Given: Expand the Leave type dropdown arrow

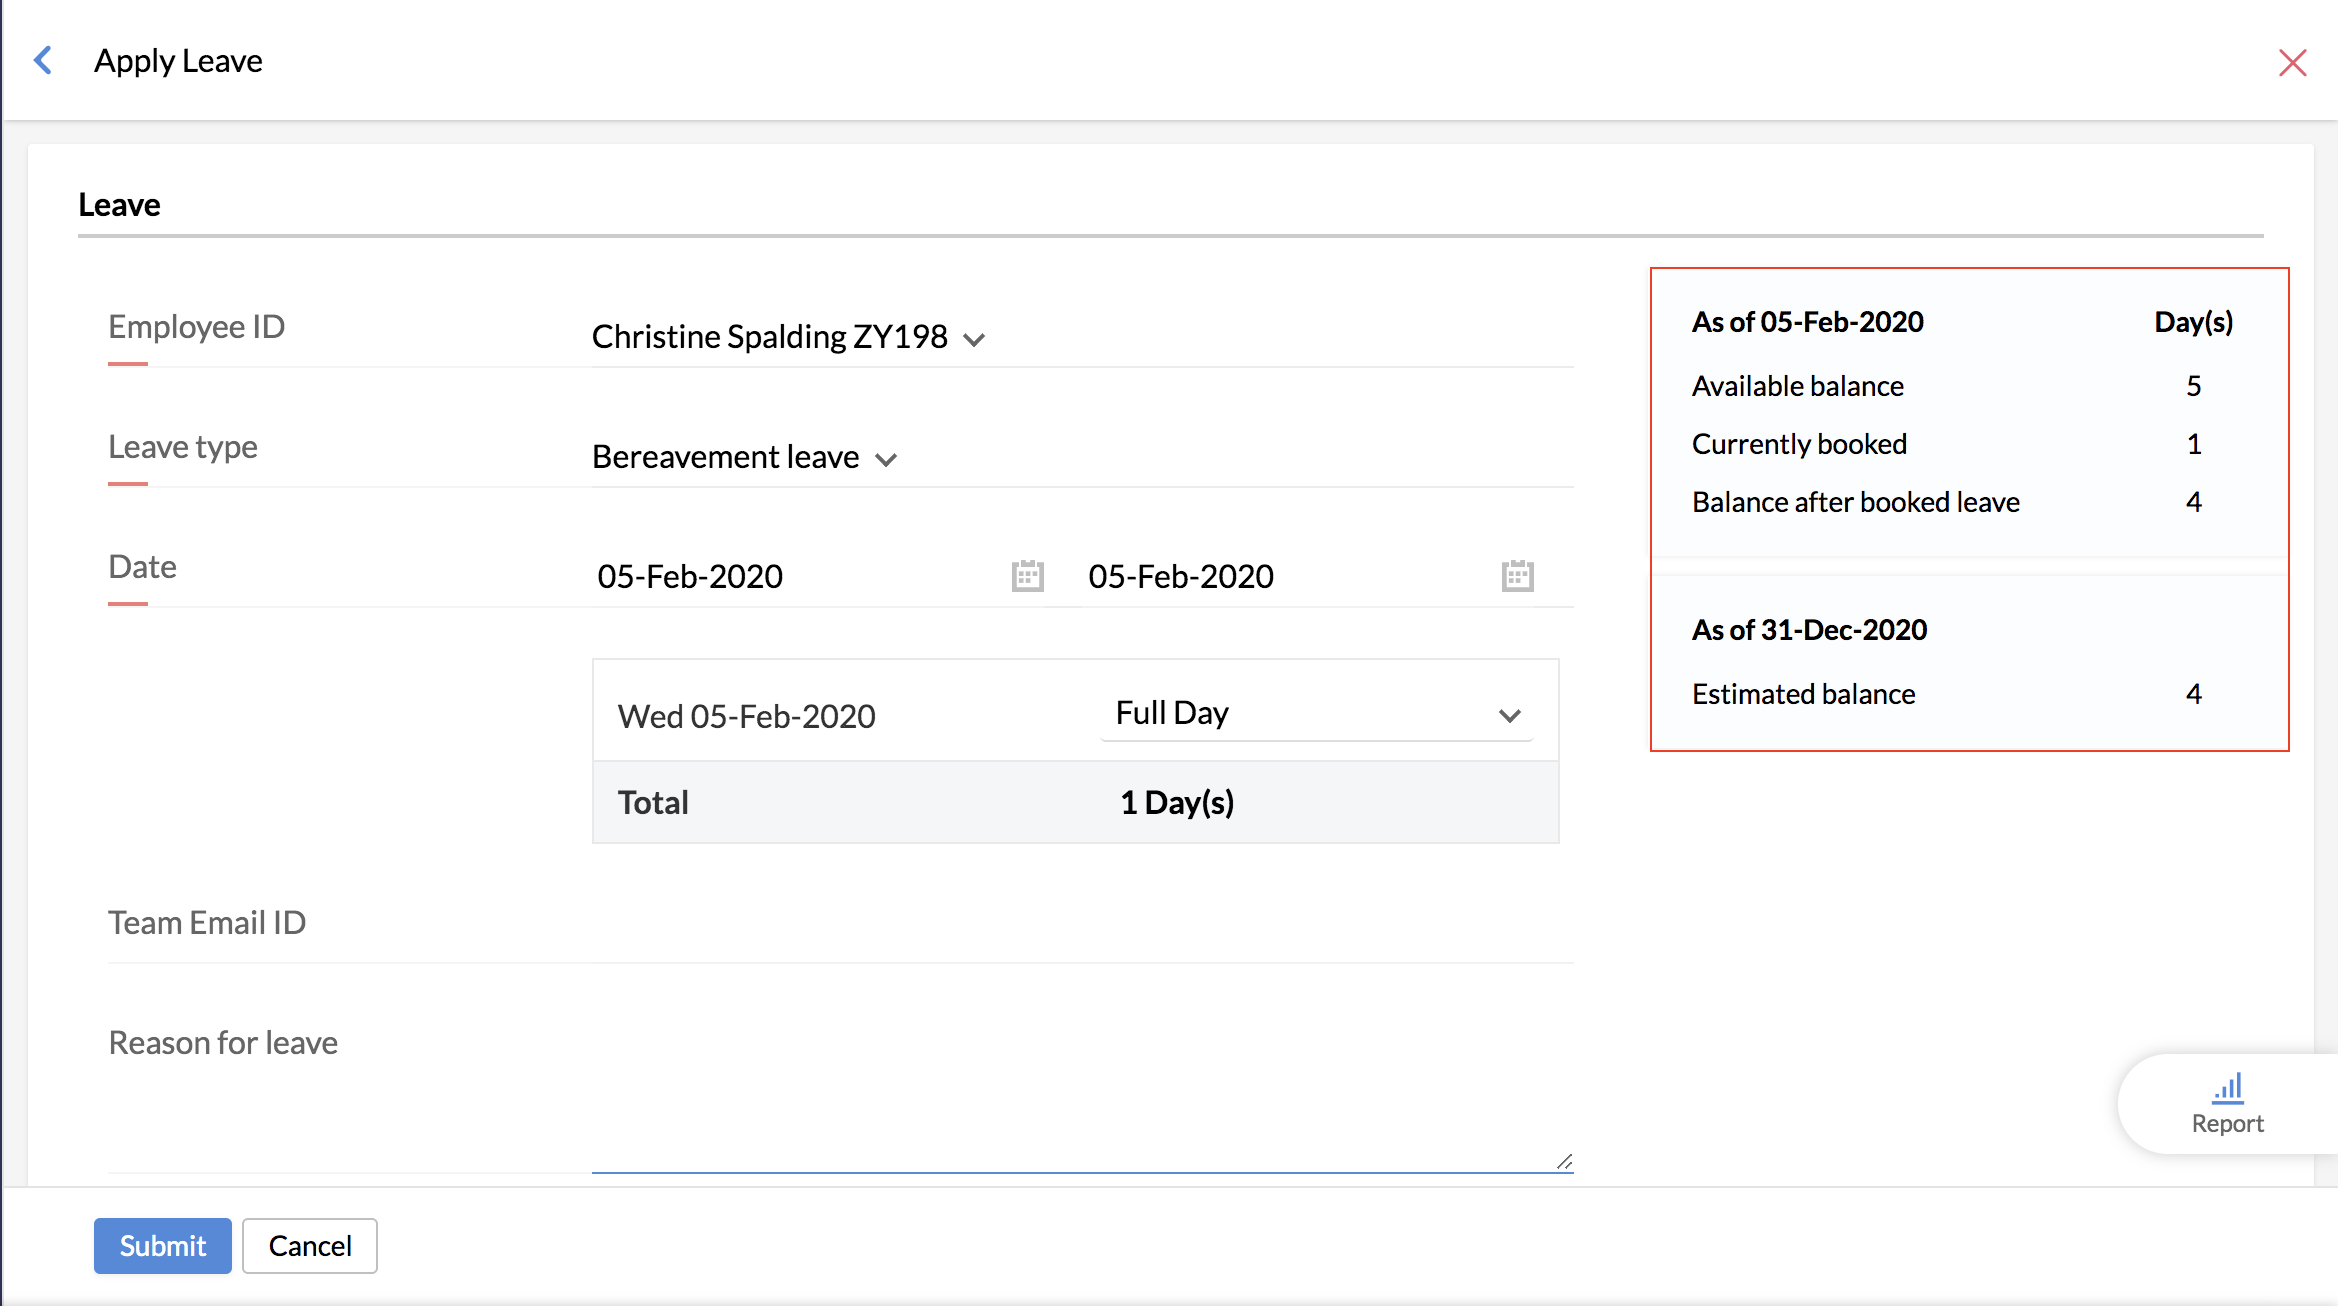Looking at the screenshot, I should click(886, 460).
